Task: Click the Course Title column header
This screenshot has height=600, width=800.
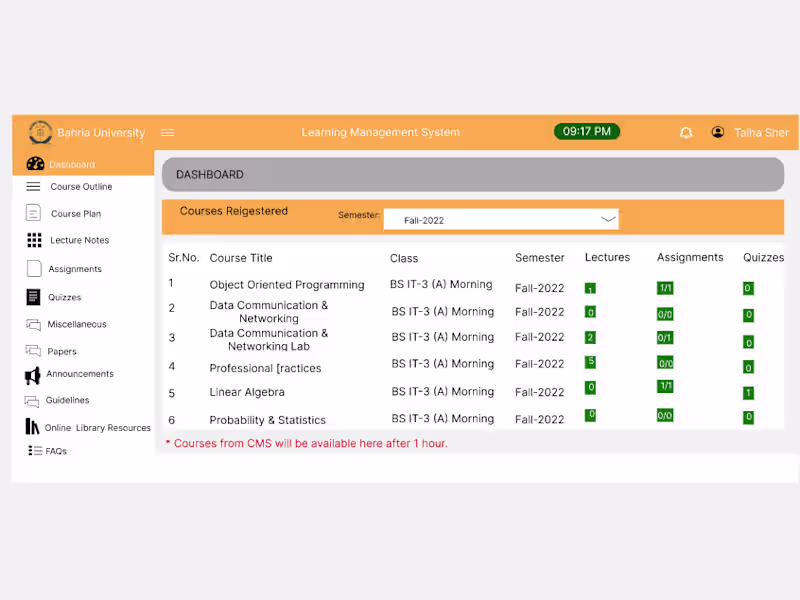Action: (241, 258)
